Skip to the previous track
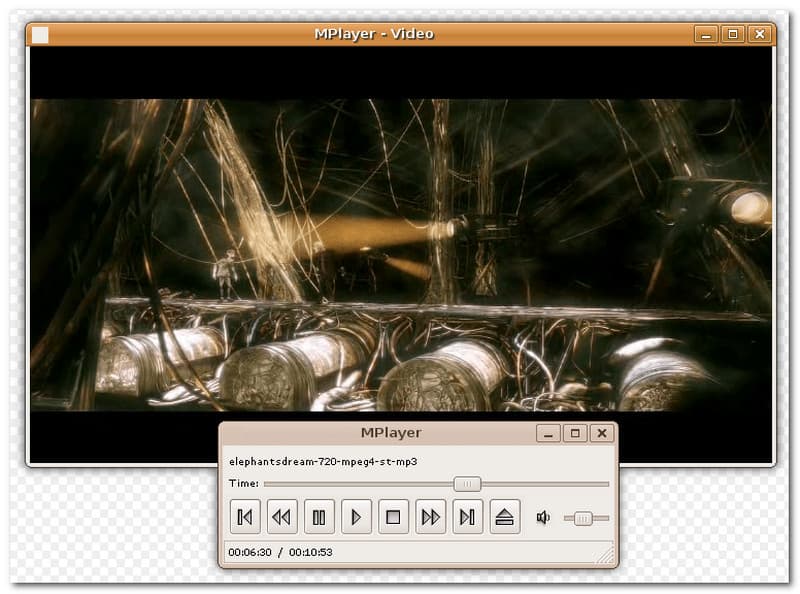This screenshot has height=594, width=800. (x=245, y=517)
